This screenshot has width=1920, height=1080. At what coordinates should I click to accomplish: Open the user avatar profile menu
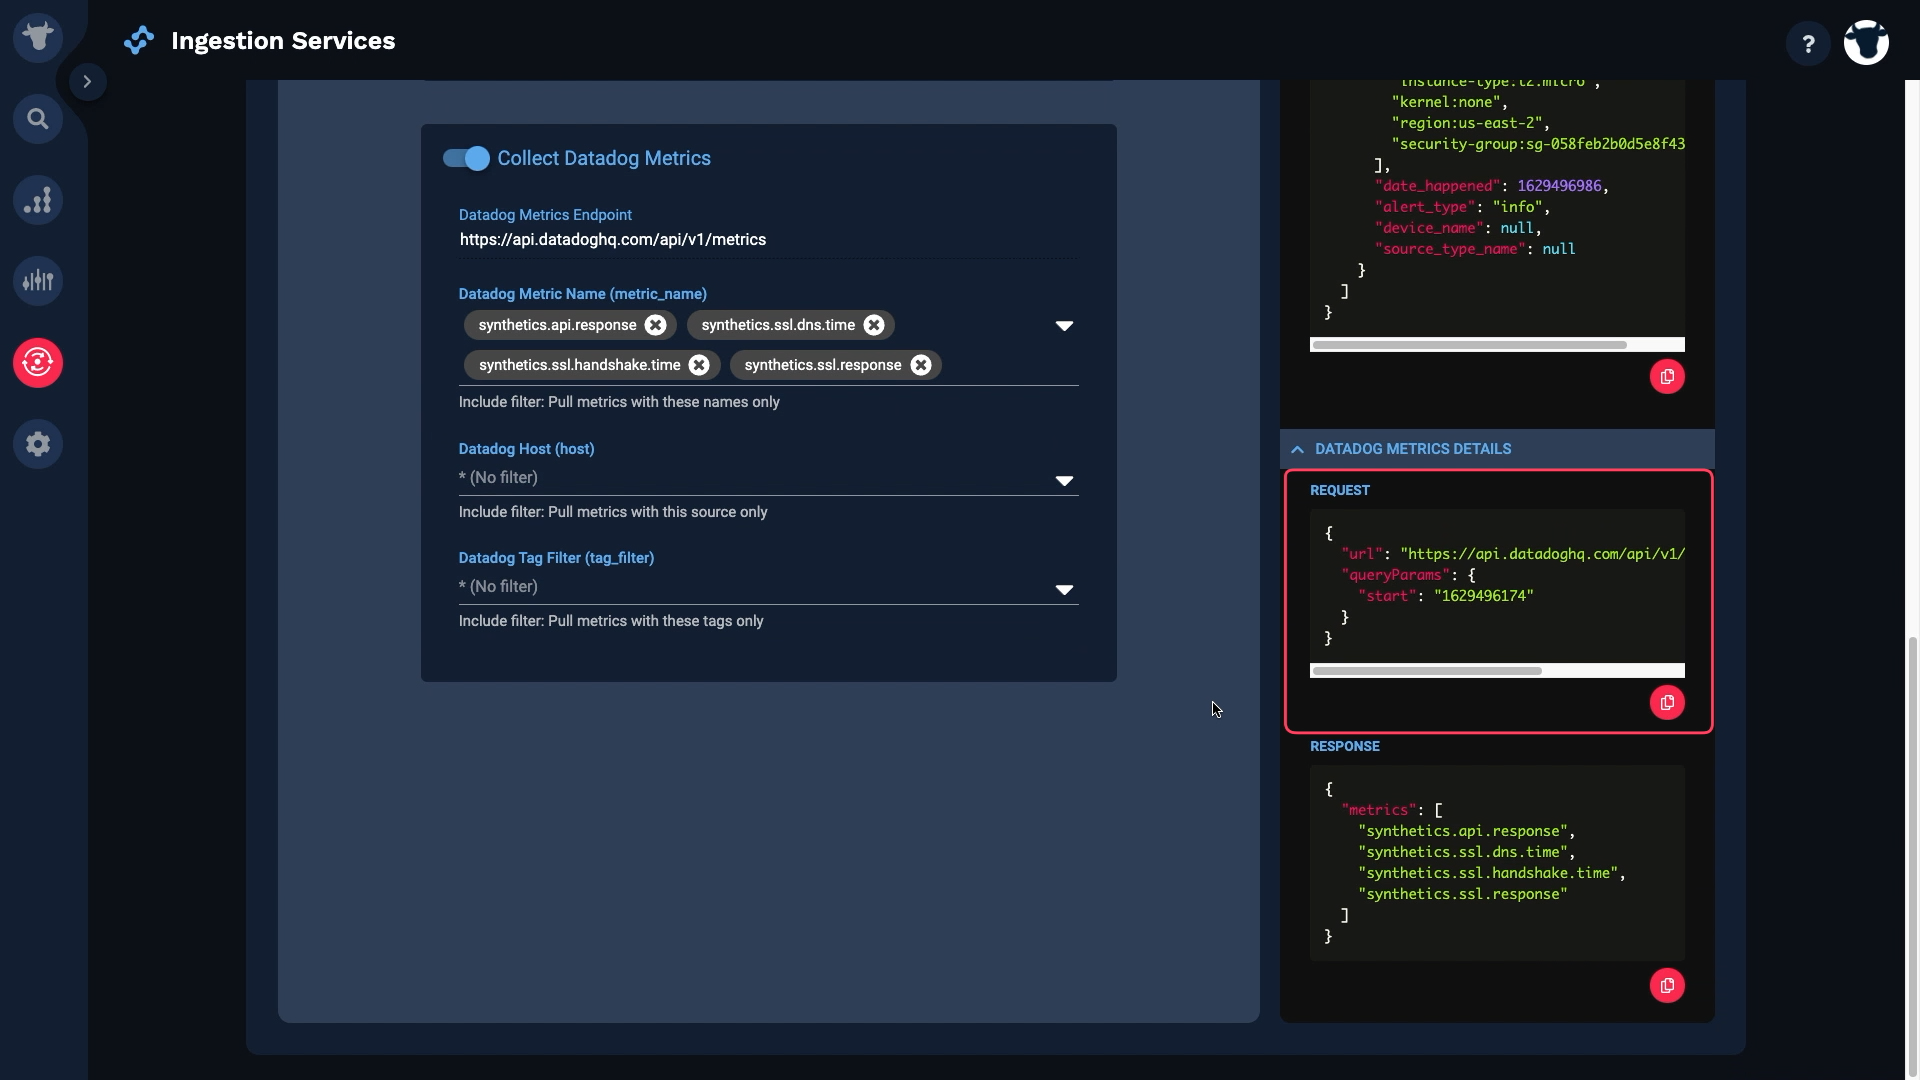(1866, 43)
